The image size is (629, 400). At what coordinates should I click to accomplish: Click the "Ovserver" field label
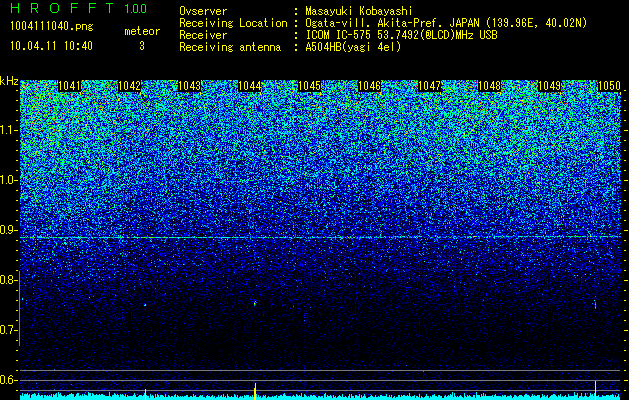tap(203, 11)
